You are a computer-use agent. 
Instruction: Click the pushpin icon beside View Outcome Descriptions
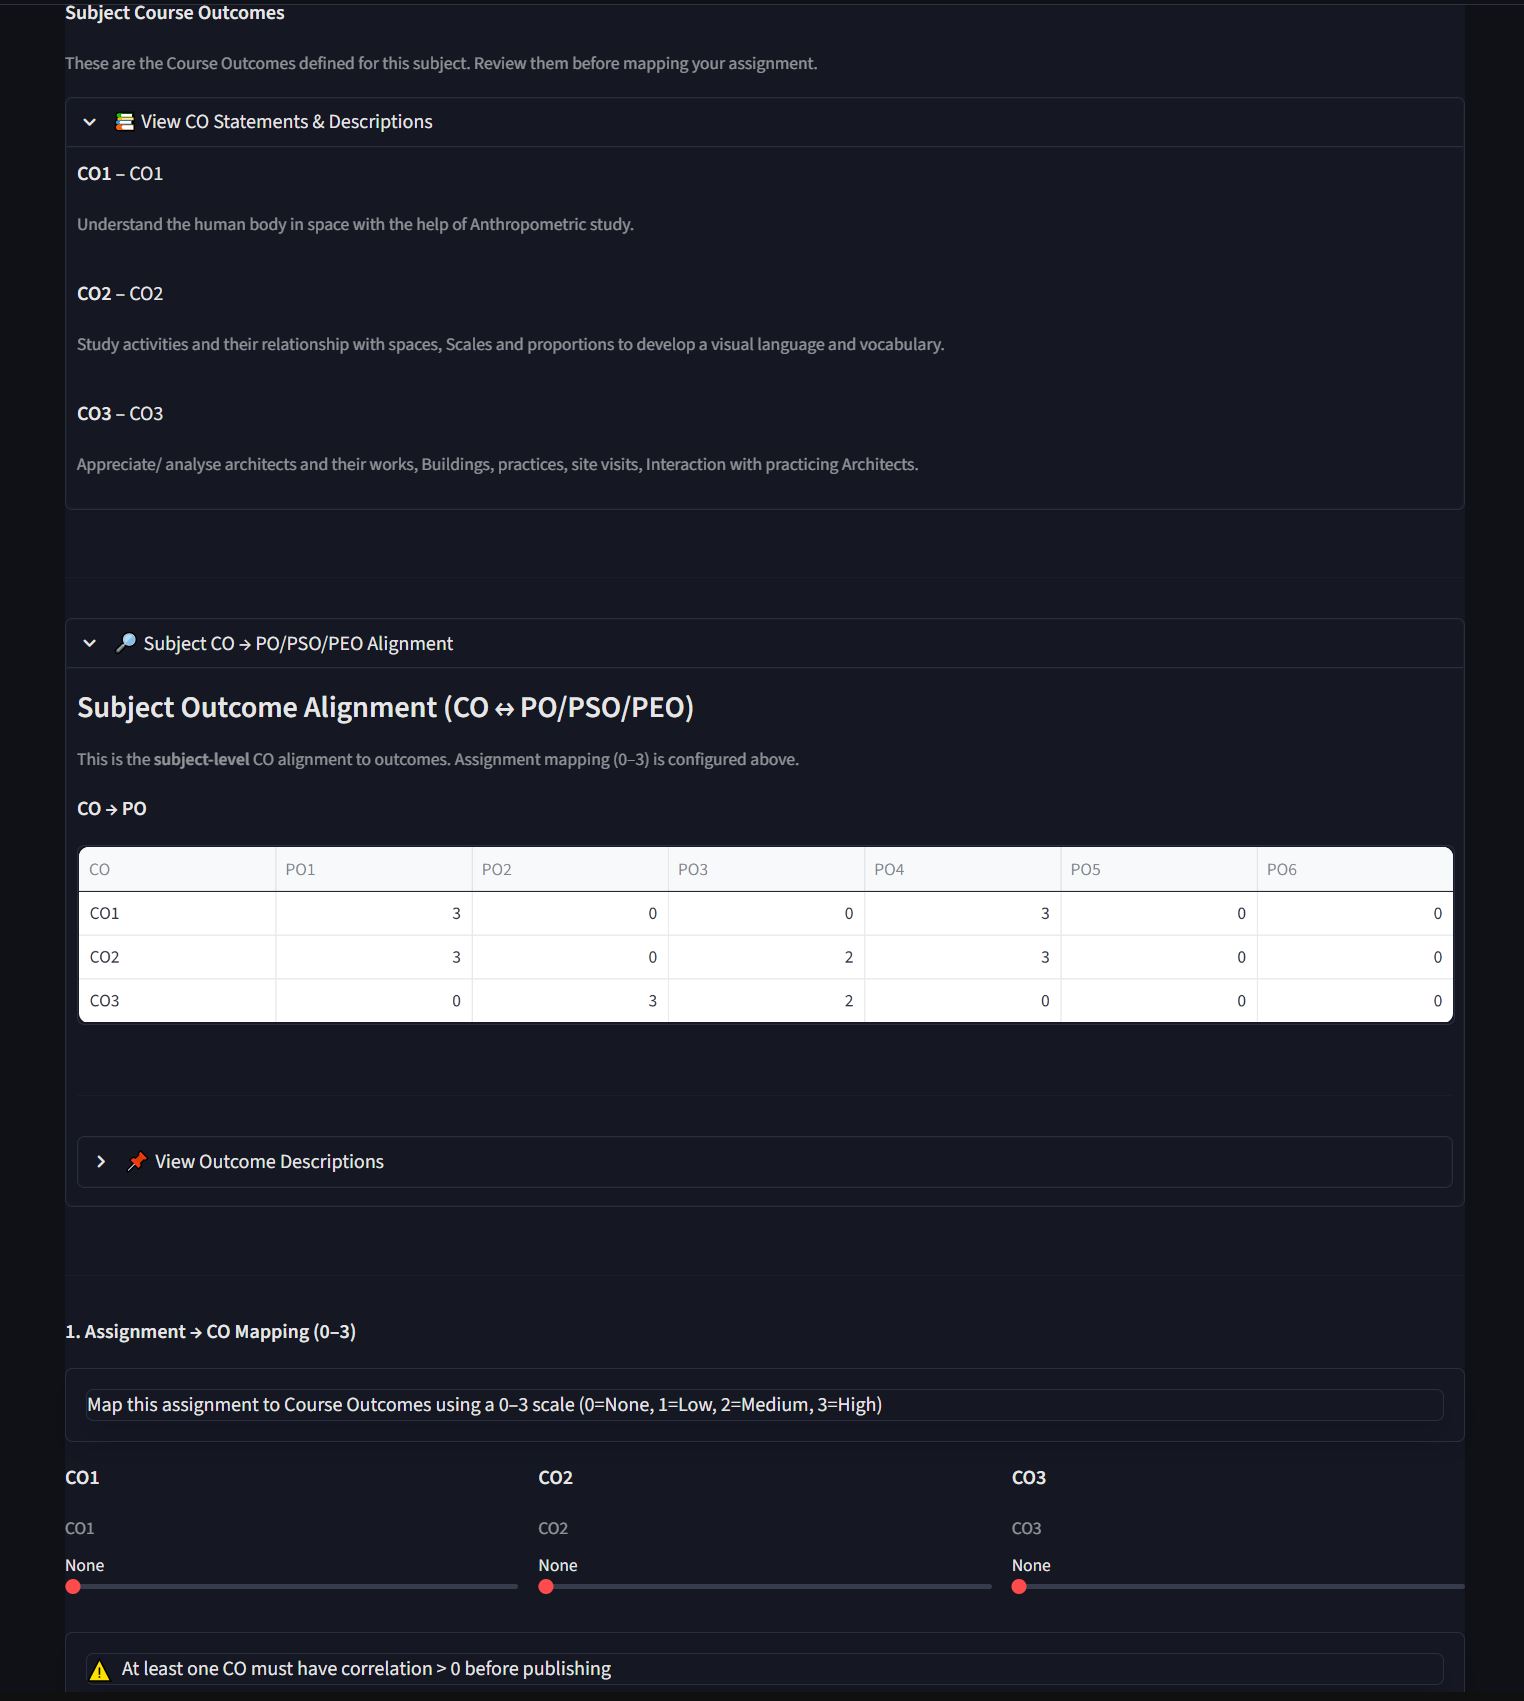click(137, 1161)
